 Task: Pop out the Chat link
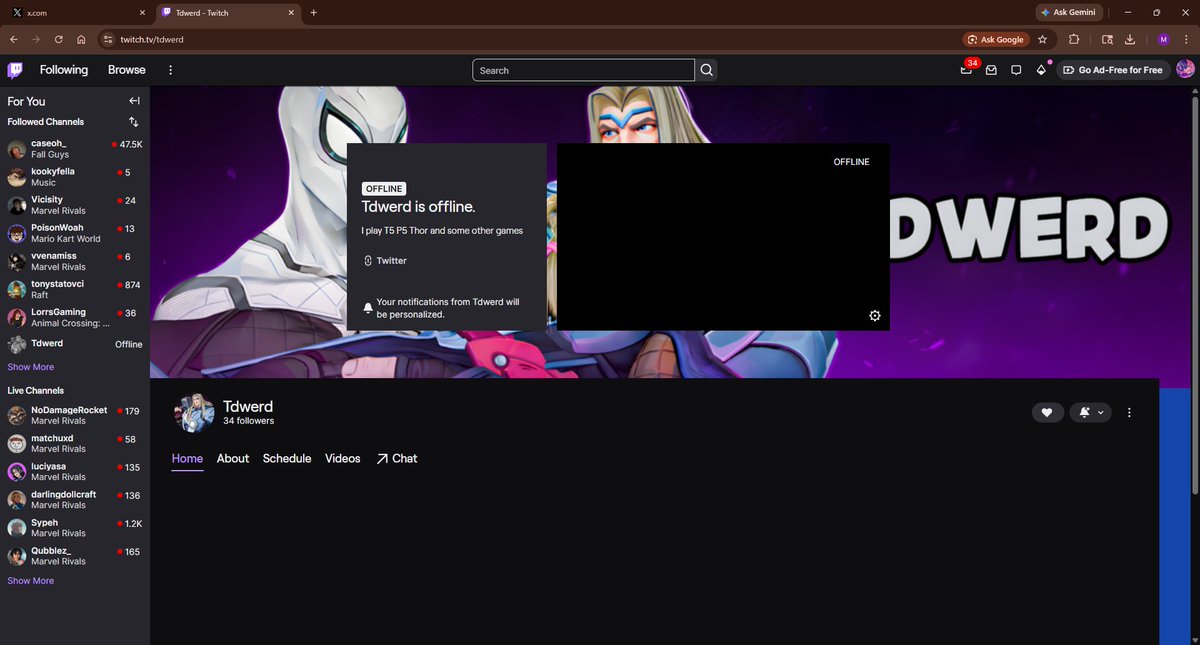point(397,458)
